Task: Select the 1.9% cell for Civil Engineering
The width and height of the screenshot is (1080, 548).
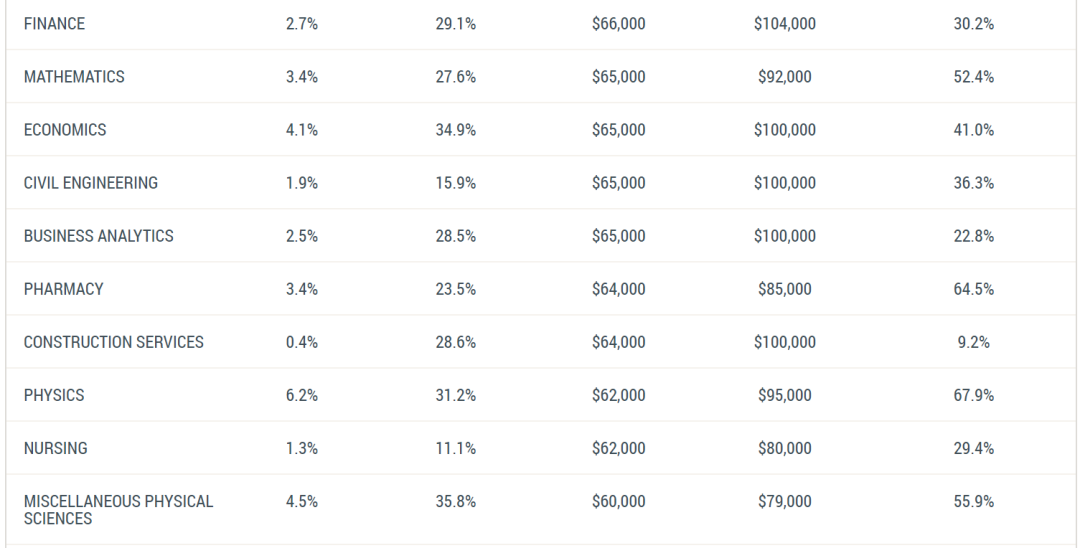Action: coord(302,183)
